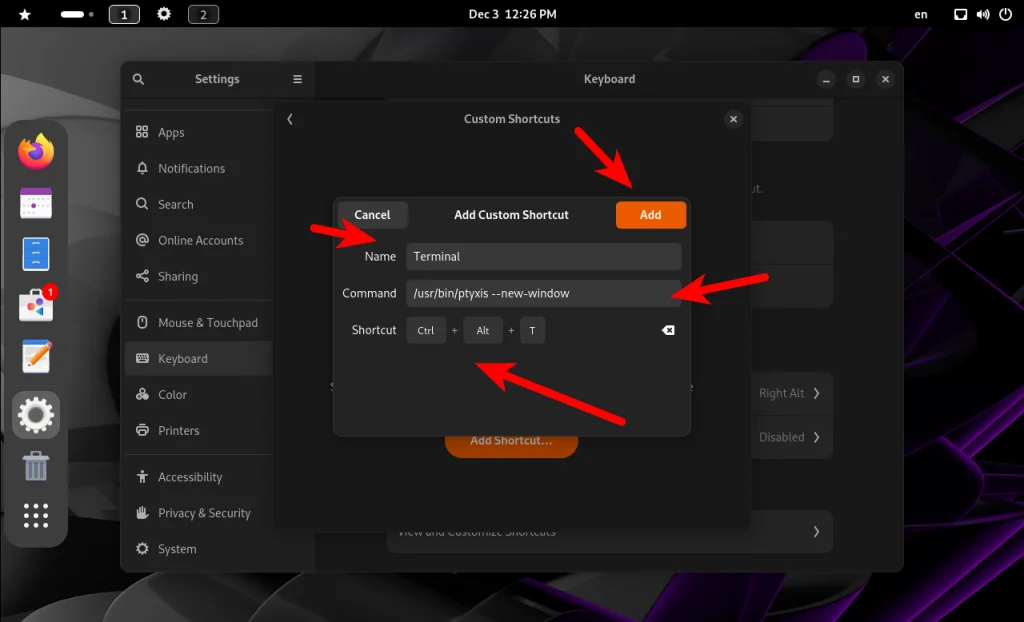1024x622 pixels.
Task: Click the Online Accounts at-sign icon
Action: 142,240
